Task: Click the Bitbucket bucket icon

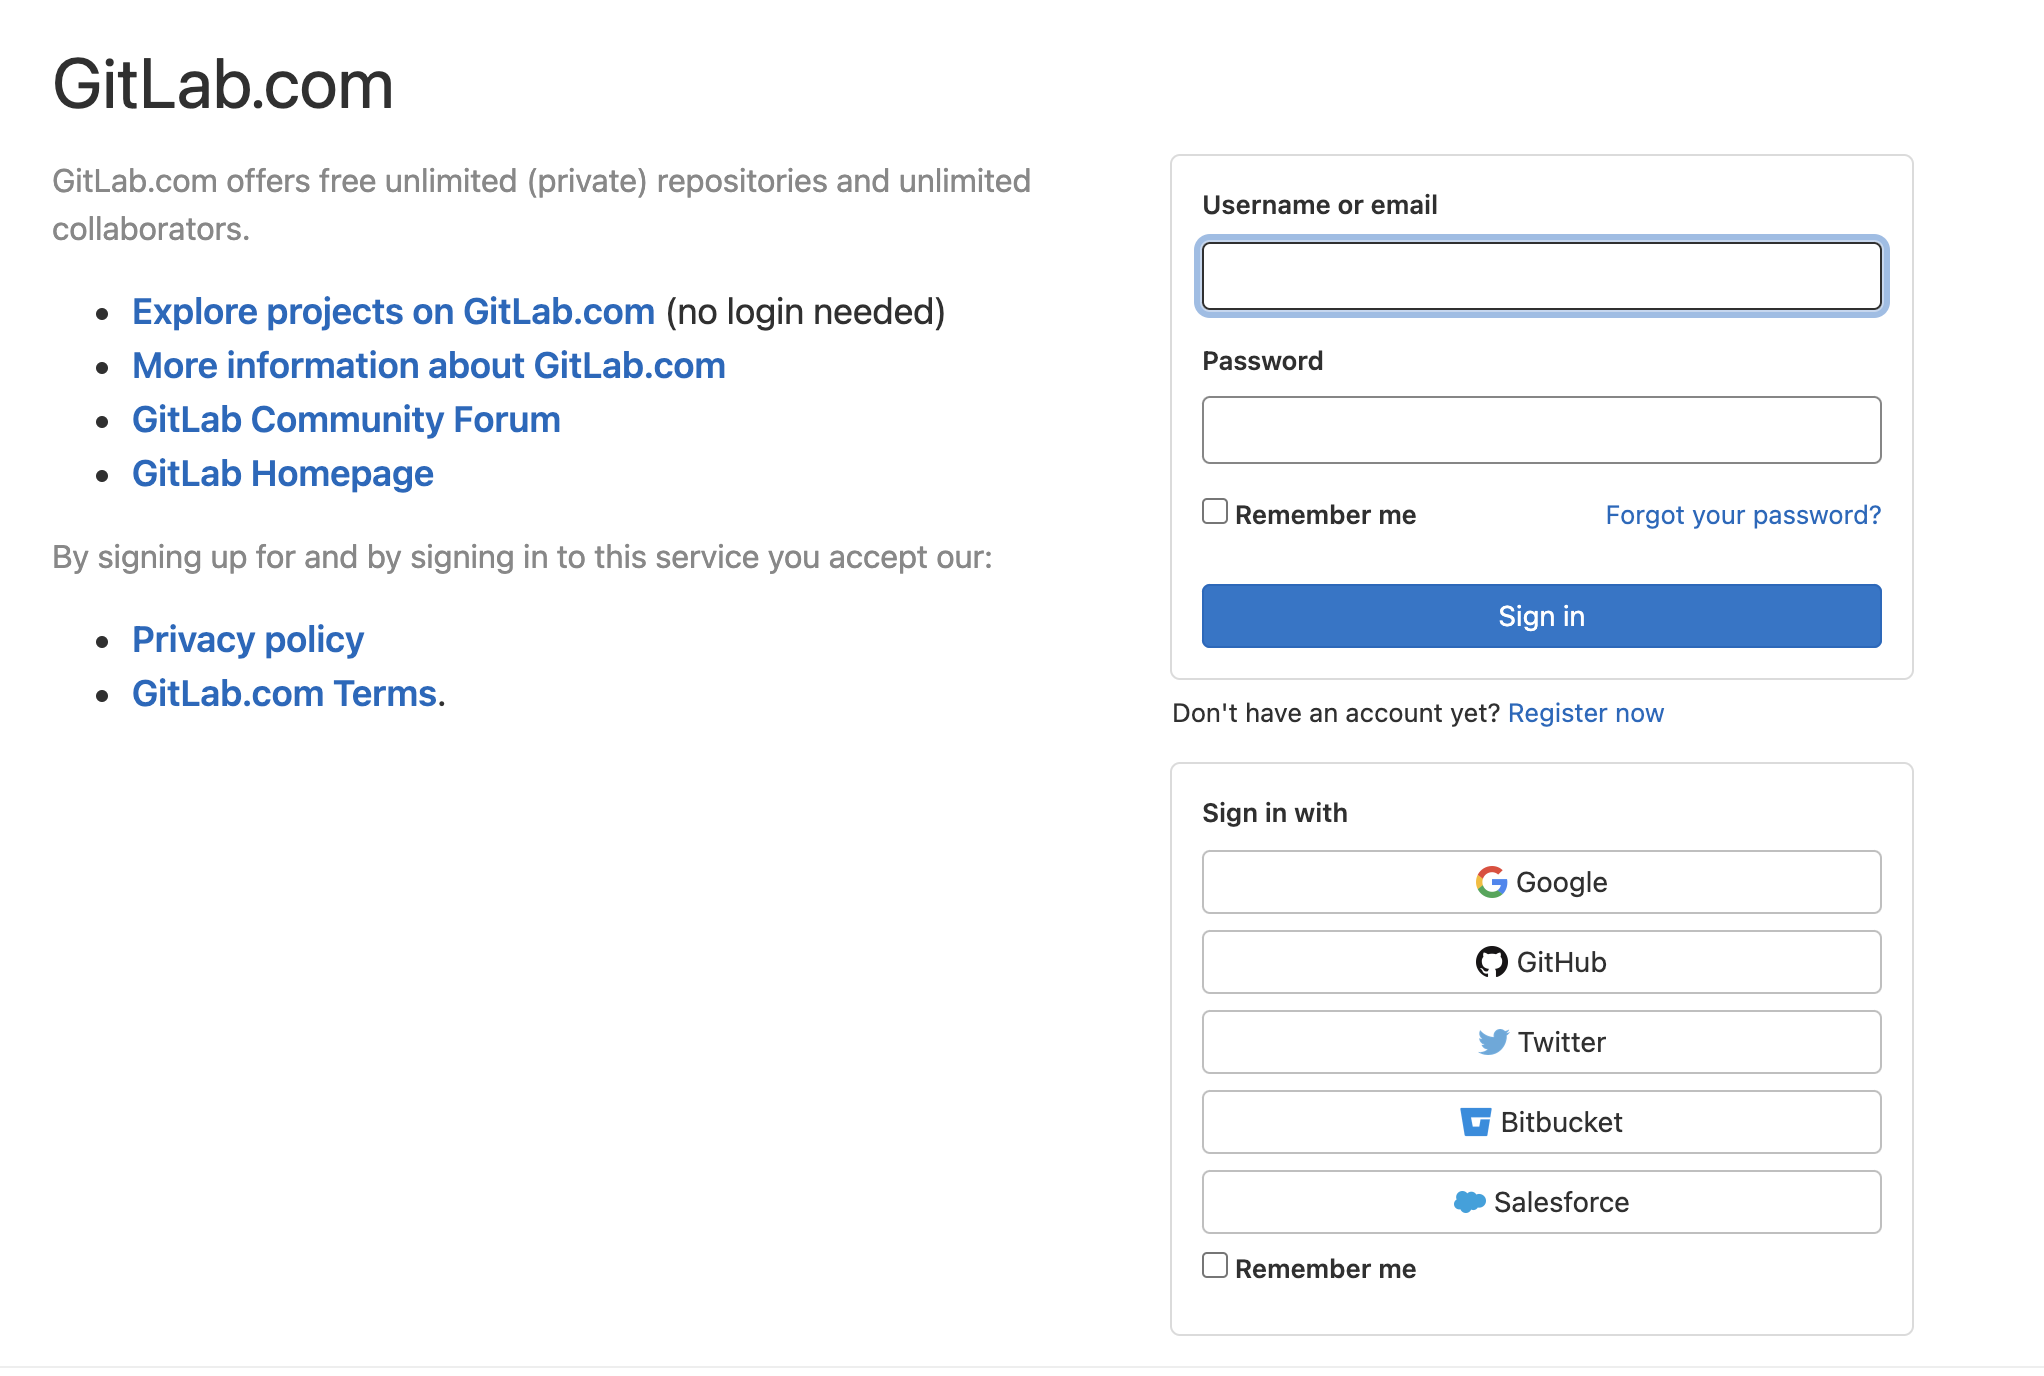Action: click(x=1475, y=1122)
